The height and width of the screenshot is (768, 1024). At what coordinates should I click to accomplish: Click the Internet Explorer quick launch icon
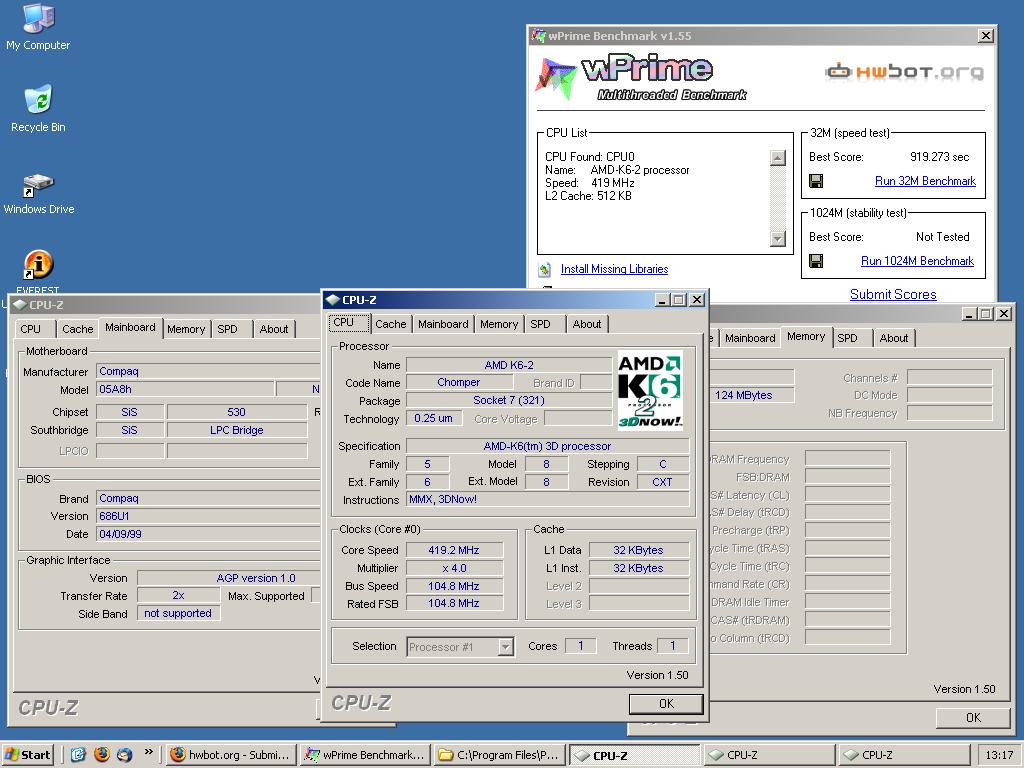(x=78, y=754)
